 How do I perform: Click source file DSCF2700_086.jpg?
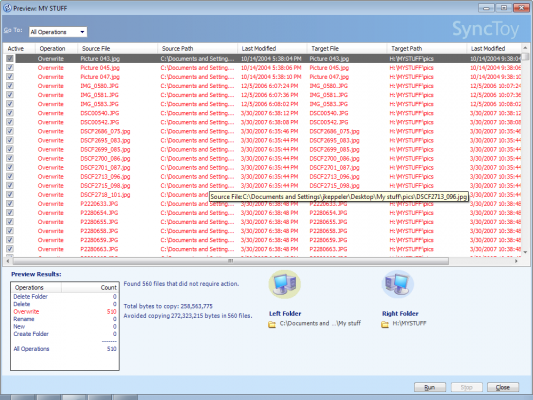pos(105,158)
